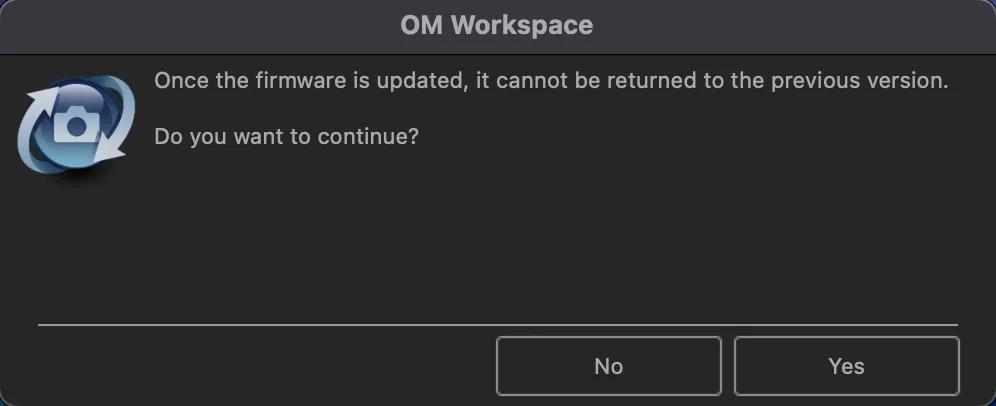Click the camera symbol inside the blue icon

(x=74, y=126)
